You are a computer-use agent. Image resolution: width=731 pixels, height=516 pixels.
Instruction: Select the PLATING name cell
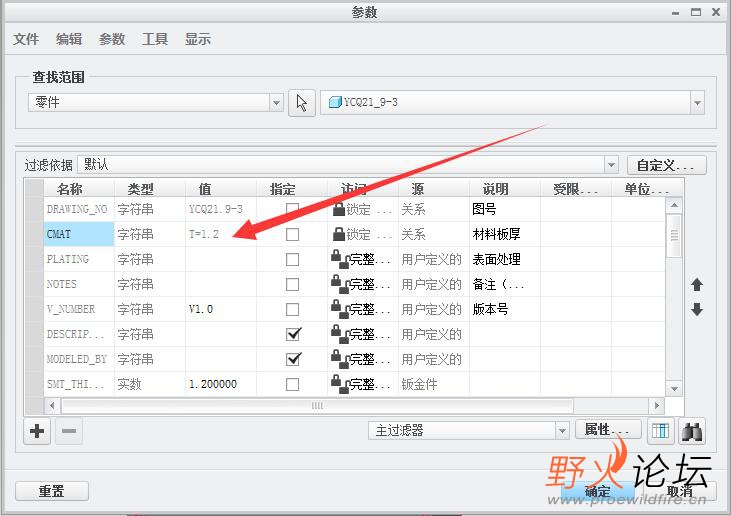tap(79, 259)
